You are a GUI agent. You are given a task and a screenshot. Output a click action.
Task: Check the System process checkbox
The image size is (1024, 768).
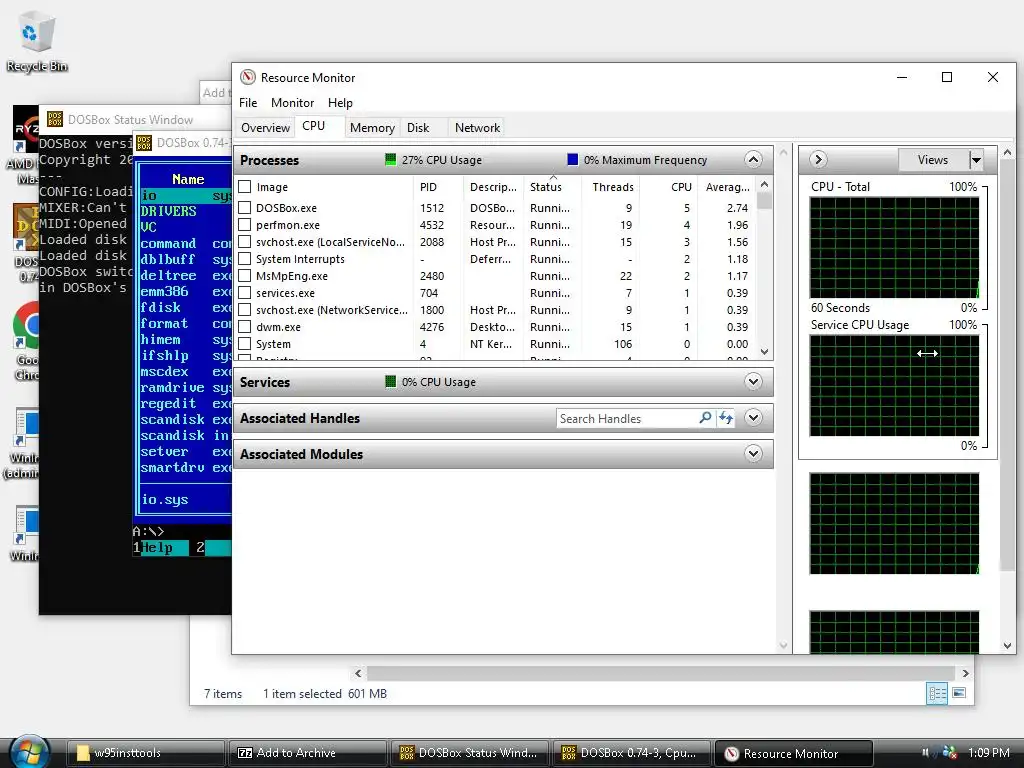click(245, 344)
